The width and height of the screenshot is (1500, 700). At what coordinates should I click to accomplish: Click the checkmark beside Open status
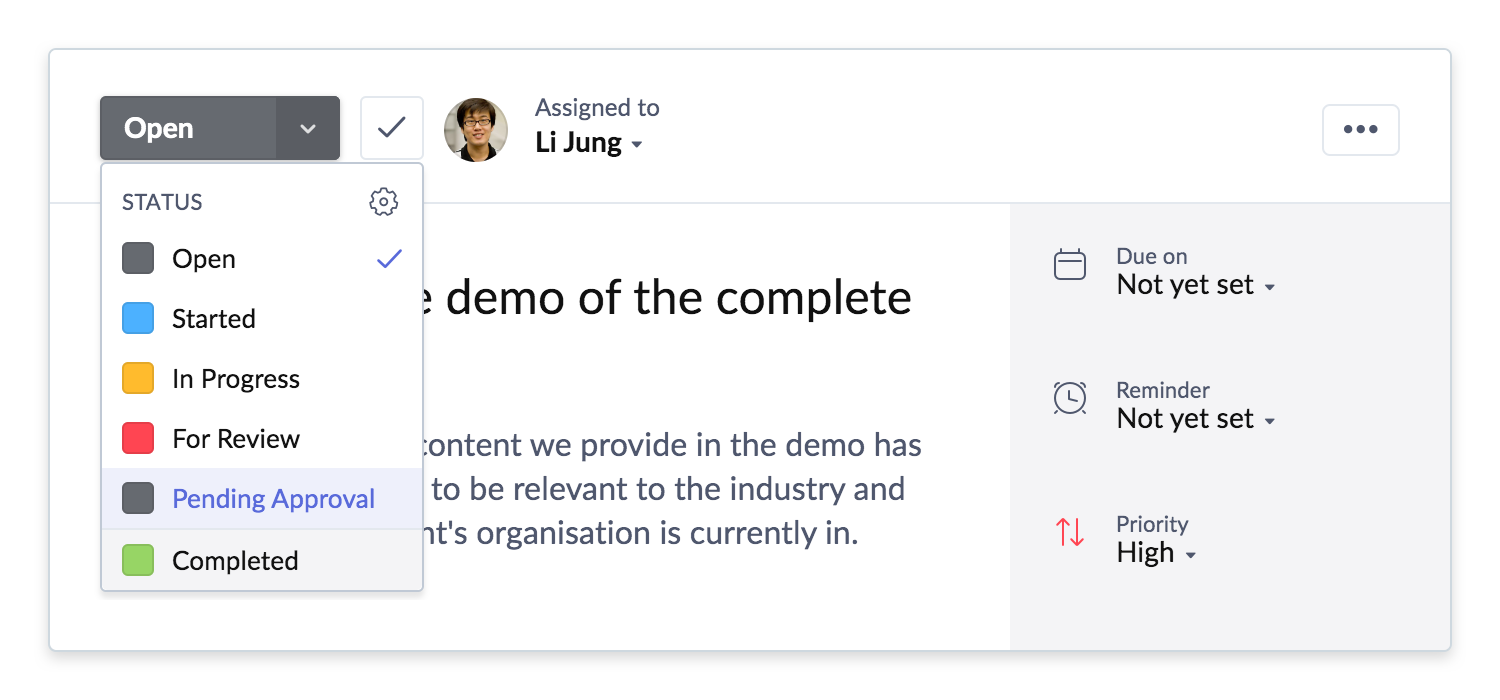tap(389, 259)
